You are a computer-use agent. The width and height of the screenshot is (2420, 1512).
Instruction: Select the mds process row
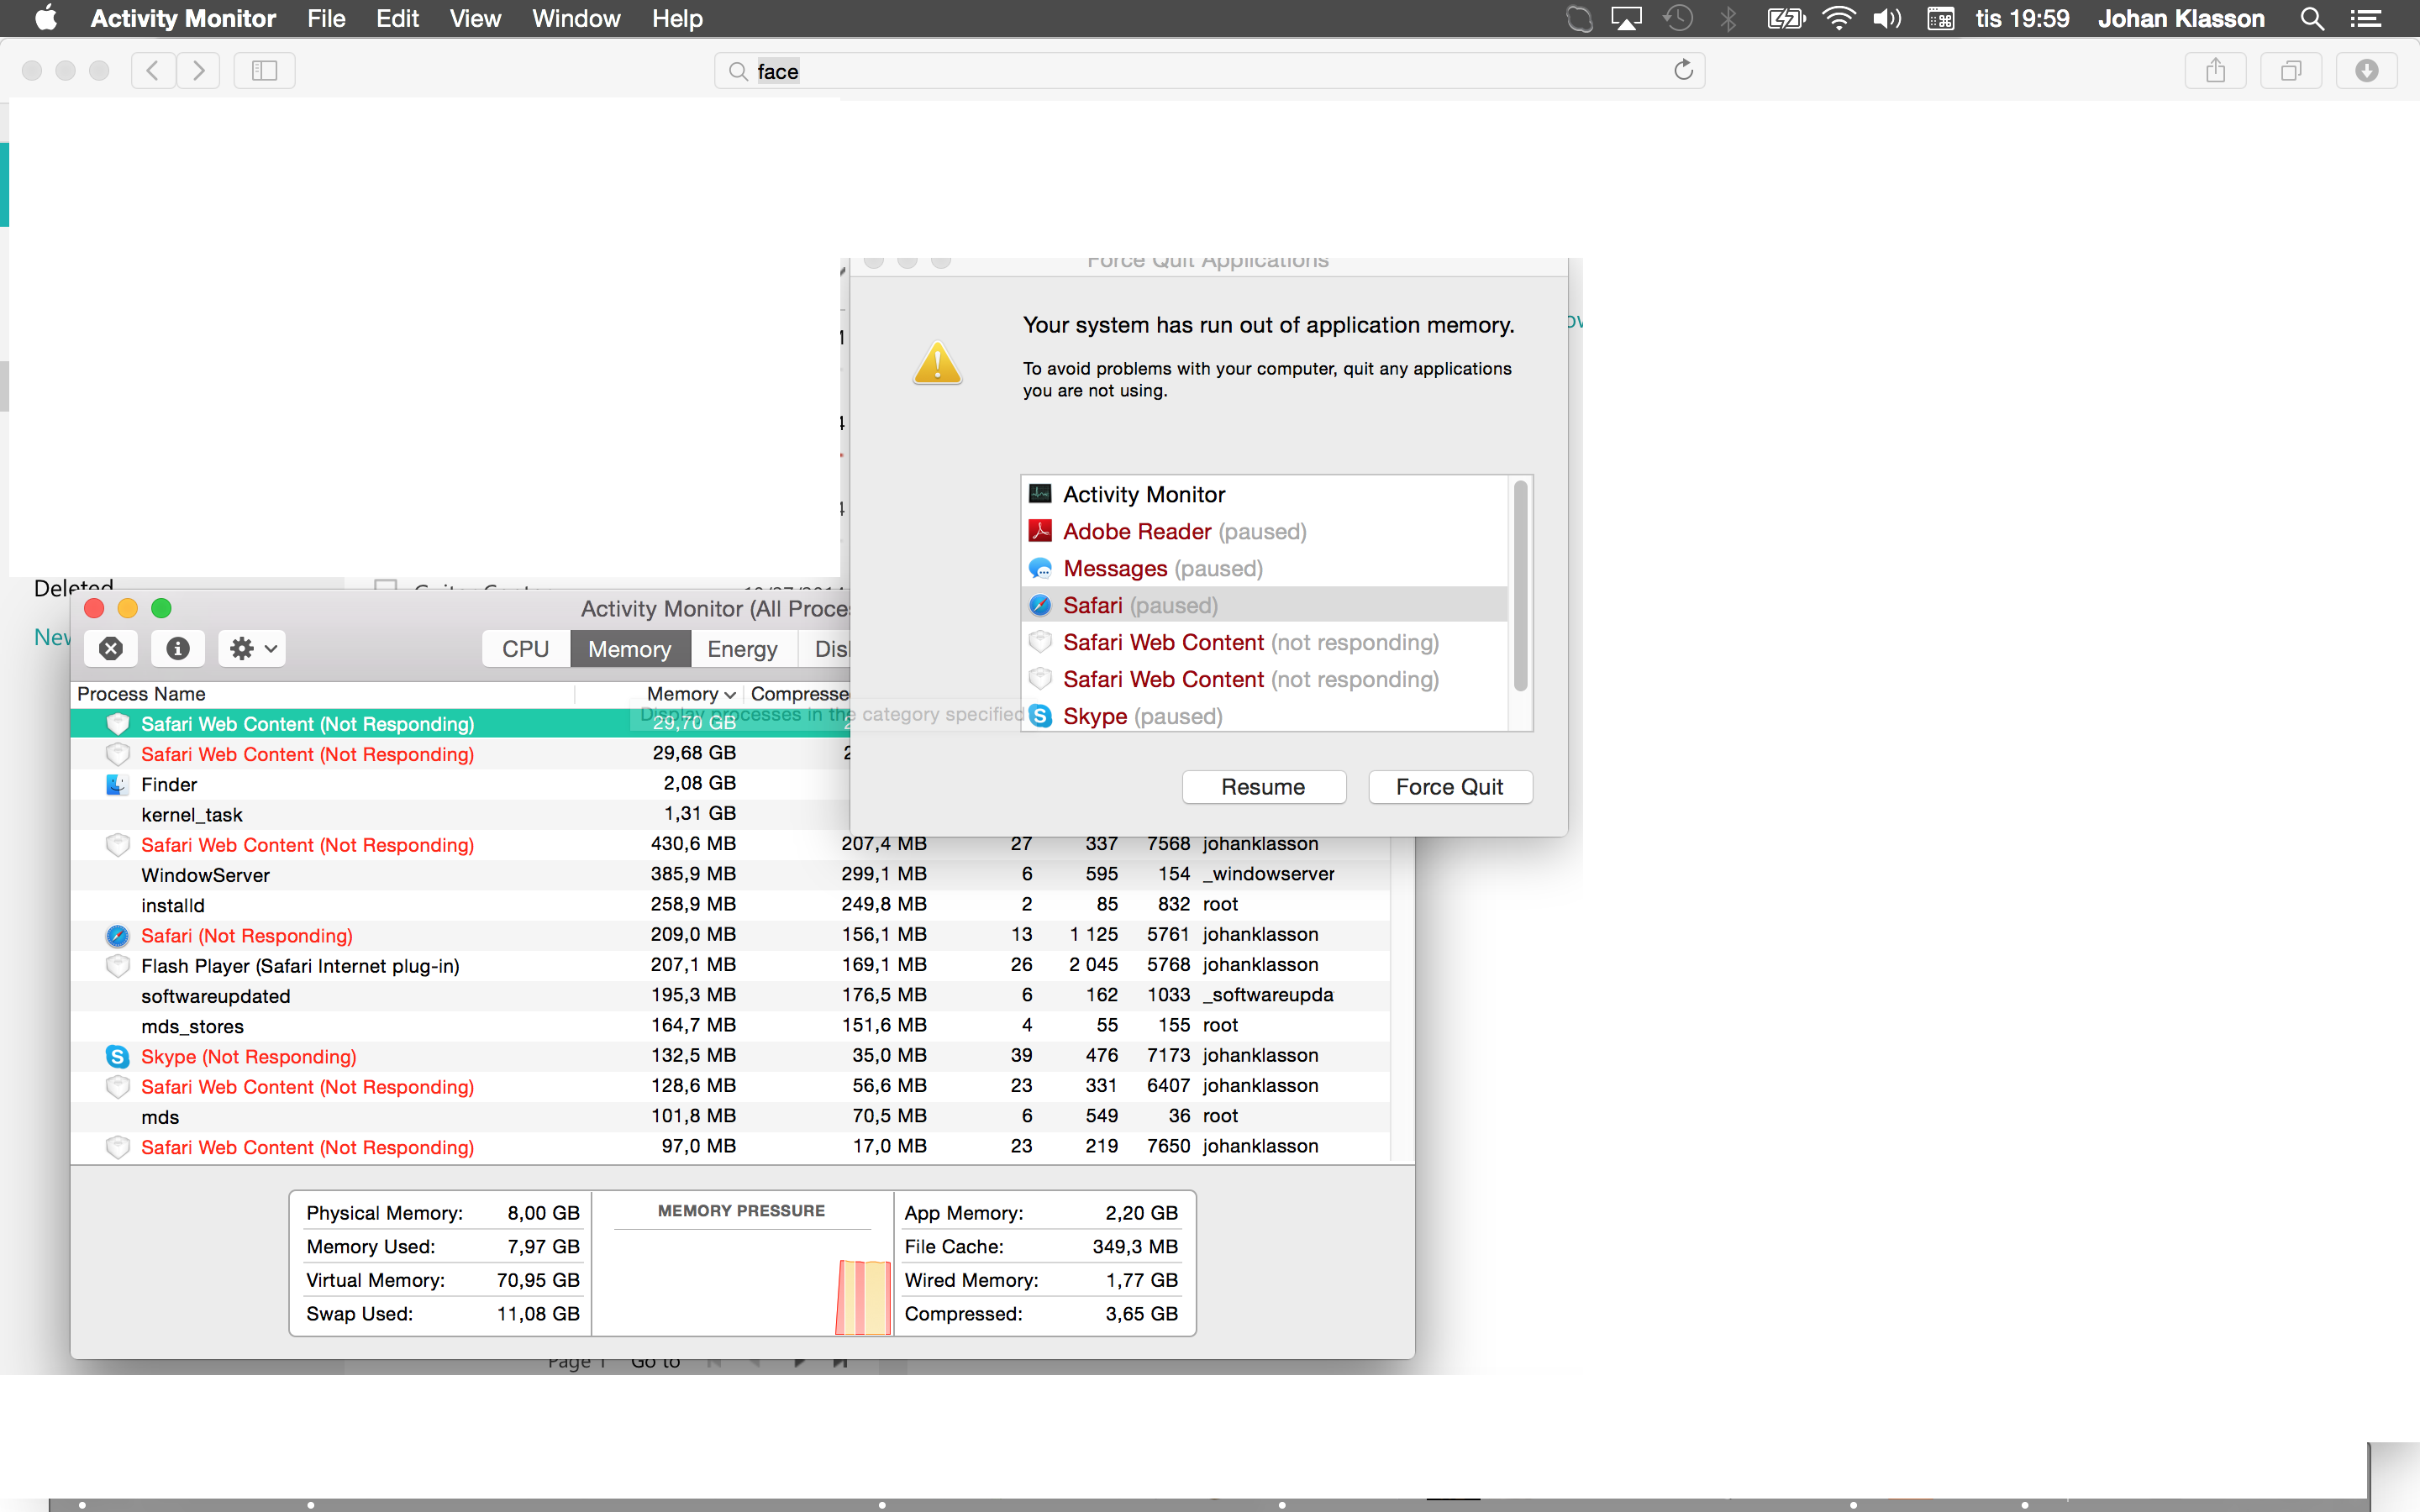[730, 1117]
